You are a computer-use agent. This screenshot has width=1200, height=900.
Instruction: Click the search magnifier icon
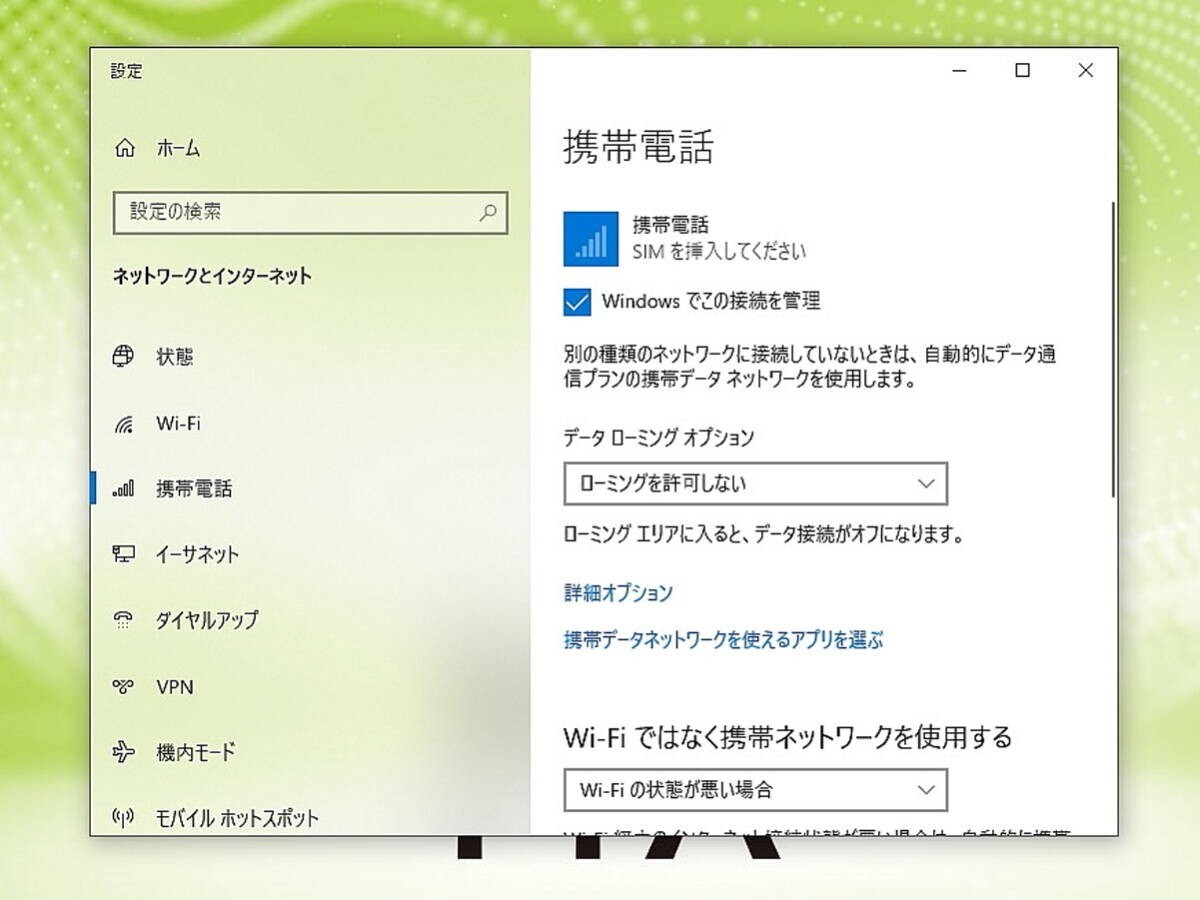[488, 212]
